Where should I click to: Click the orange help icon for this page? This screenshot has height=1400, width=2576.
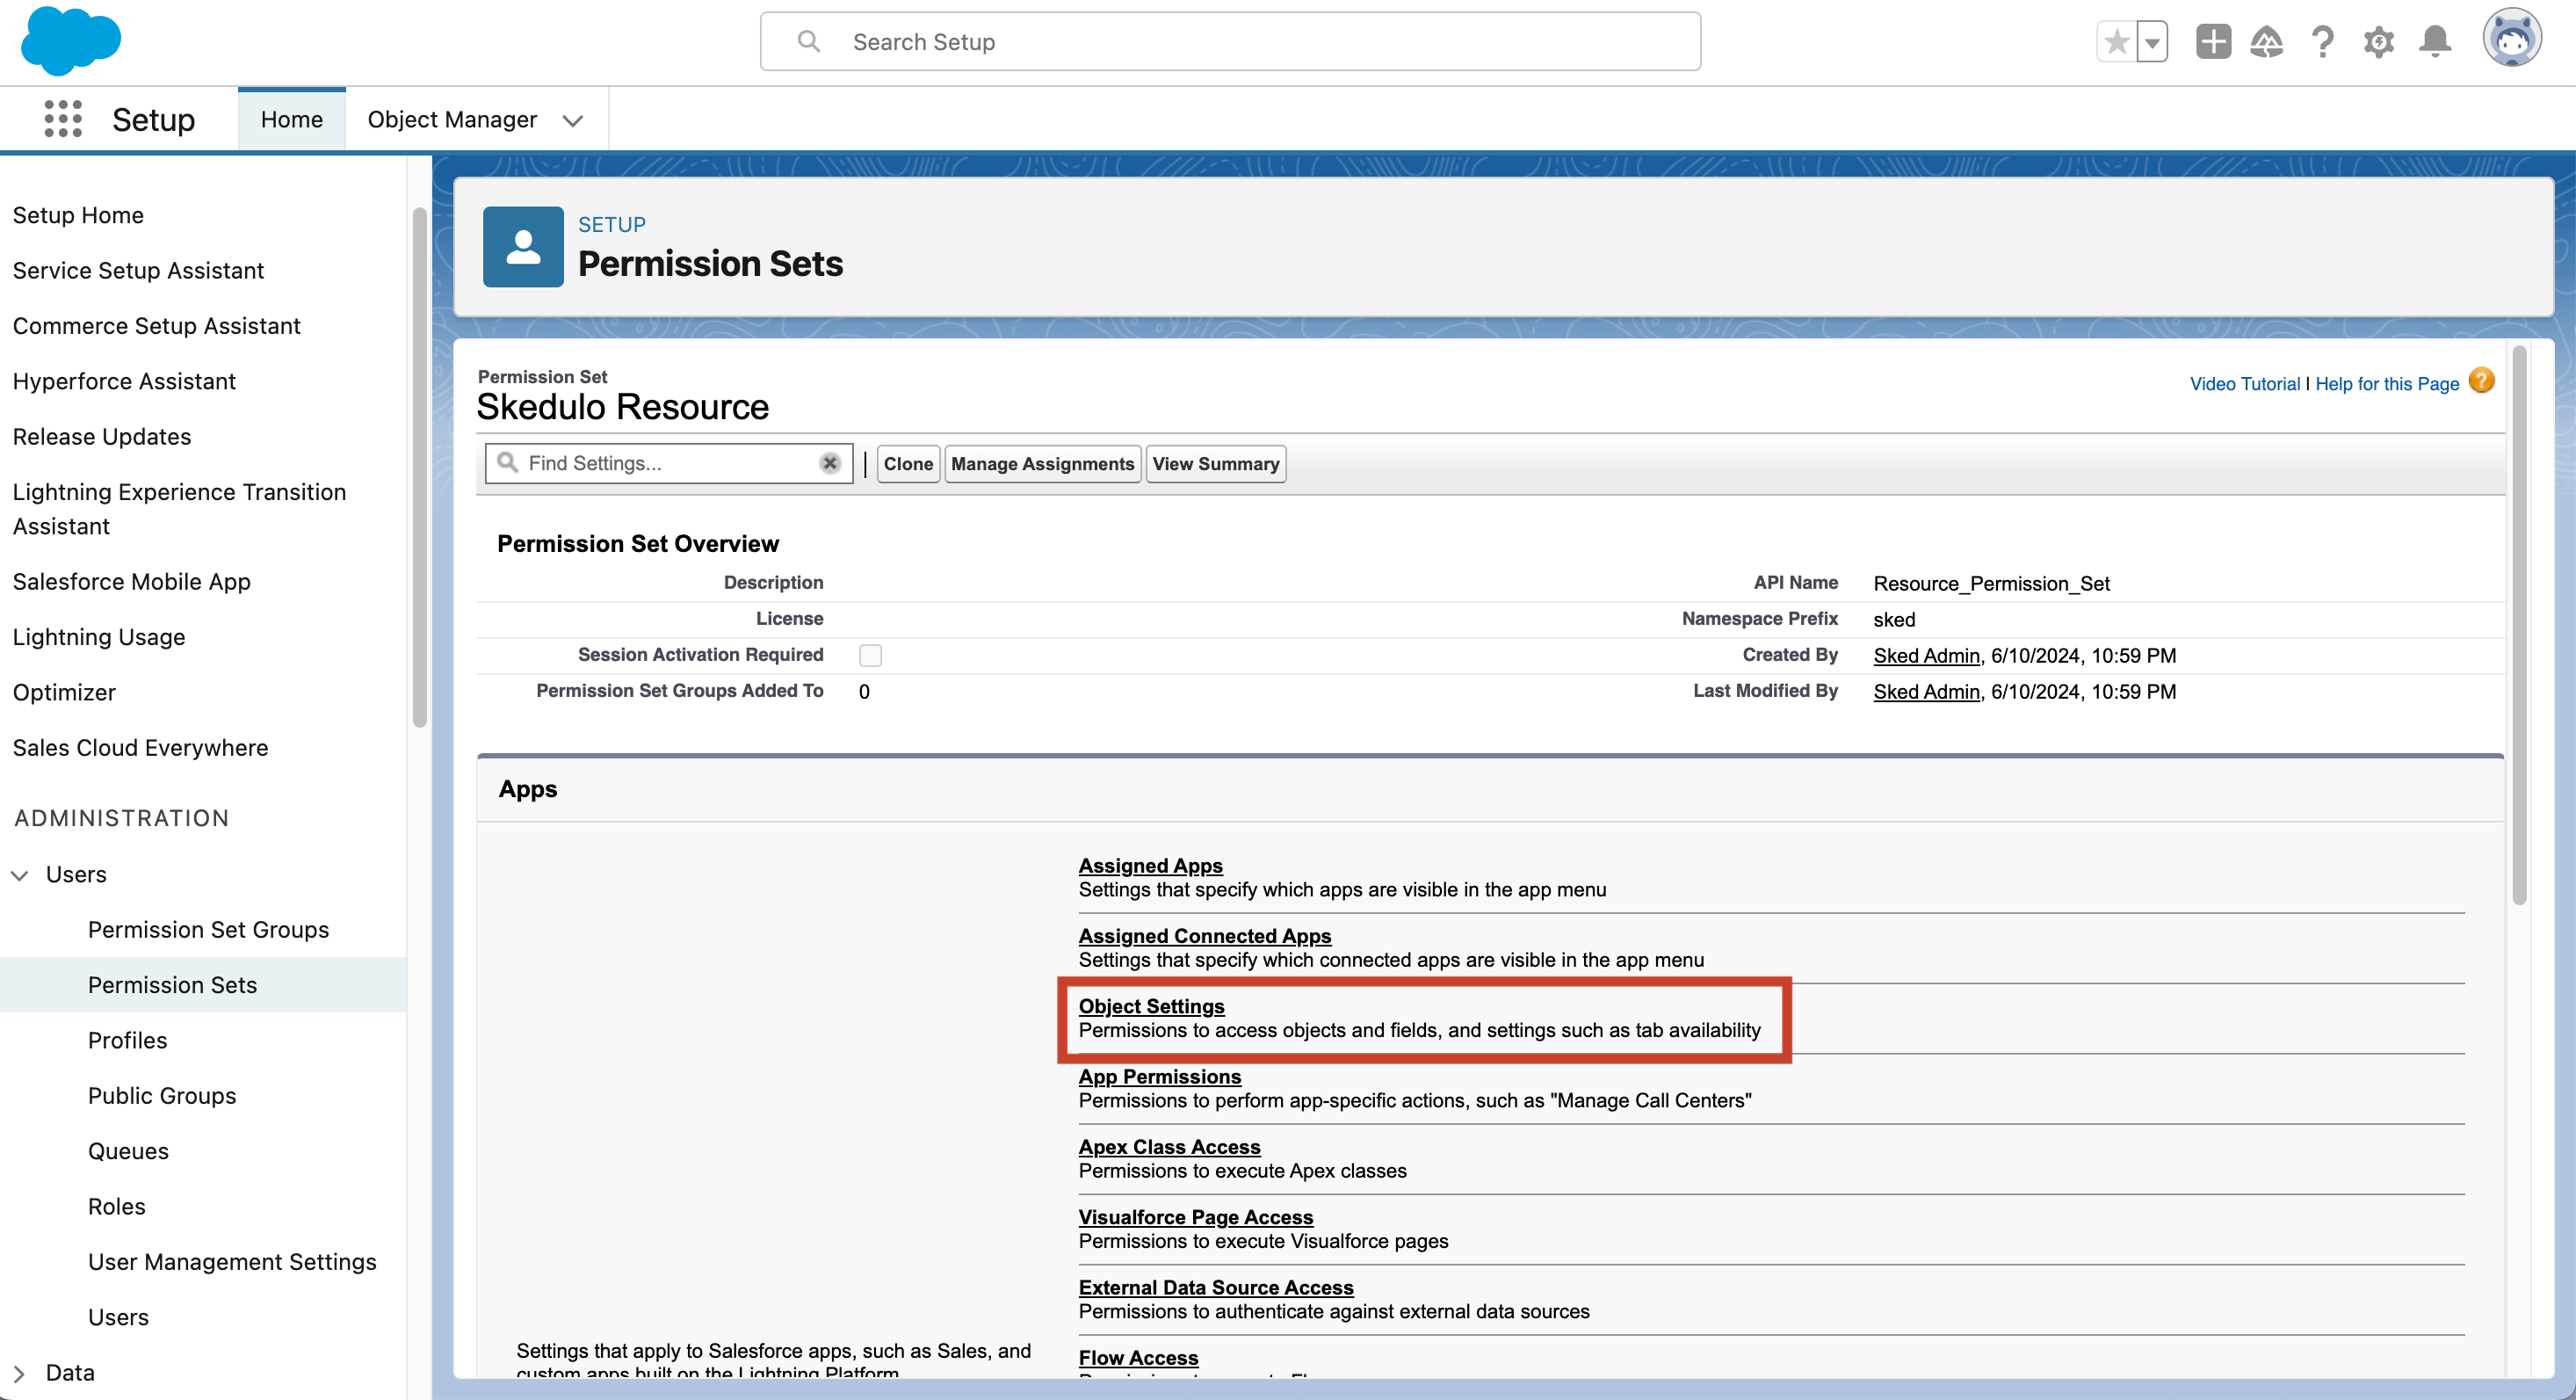(x=2482, y=381)
